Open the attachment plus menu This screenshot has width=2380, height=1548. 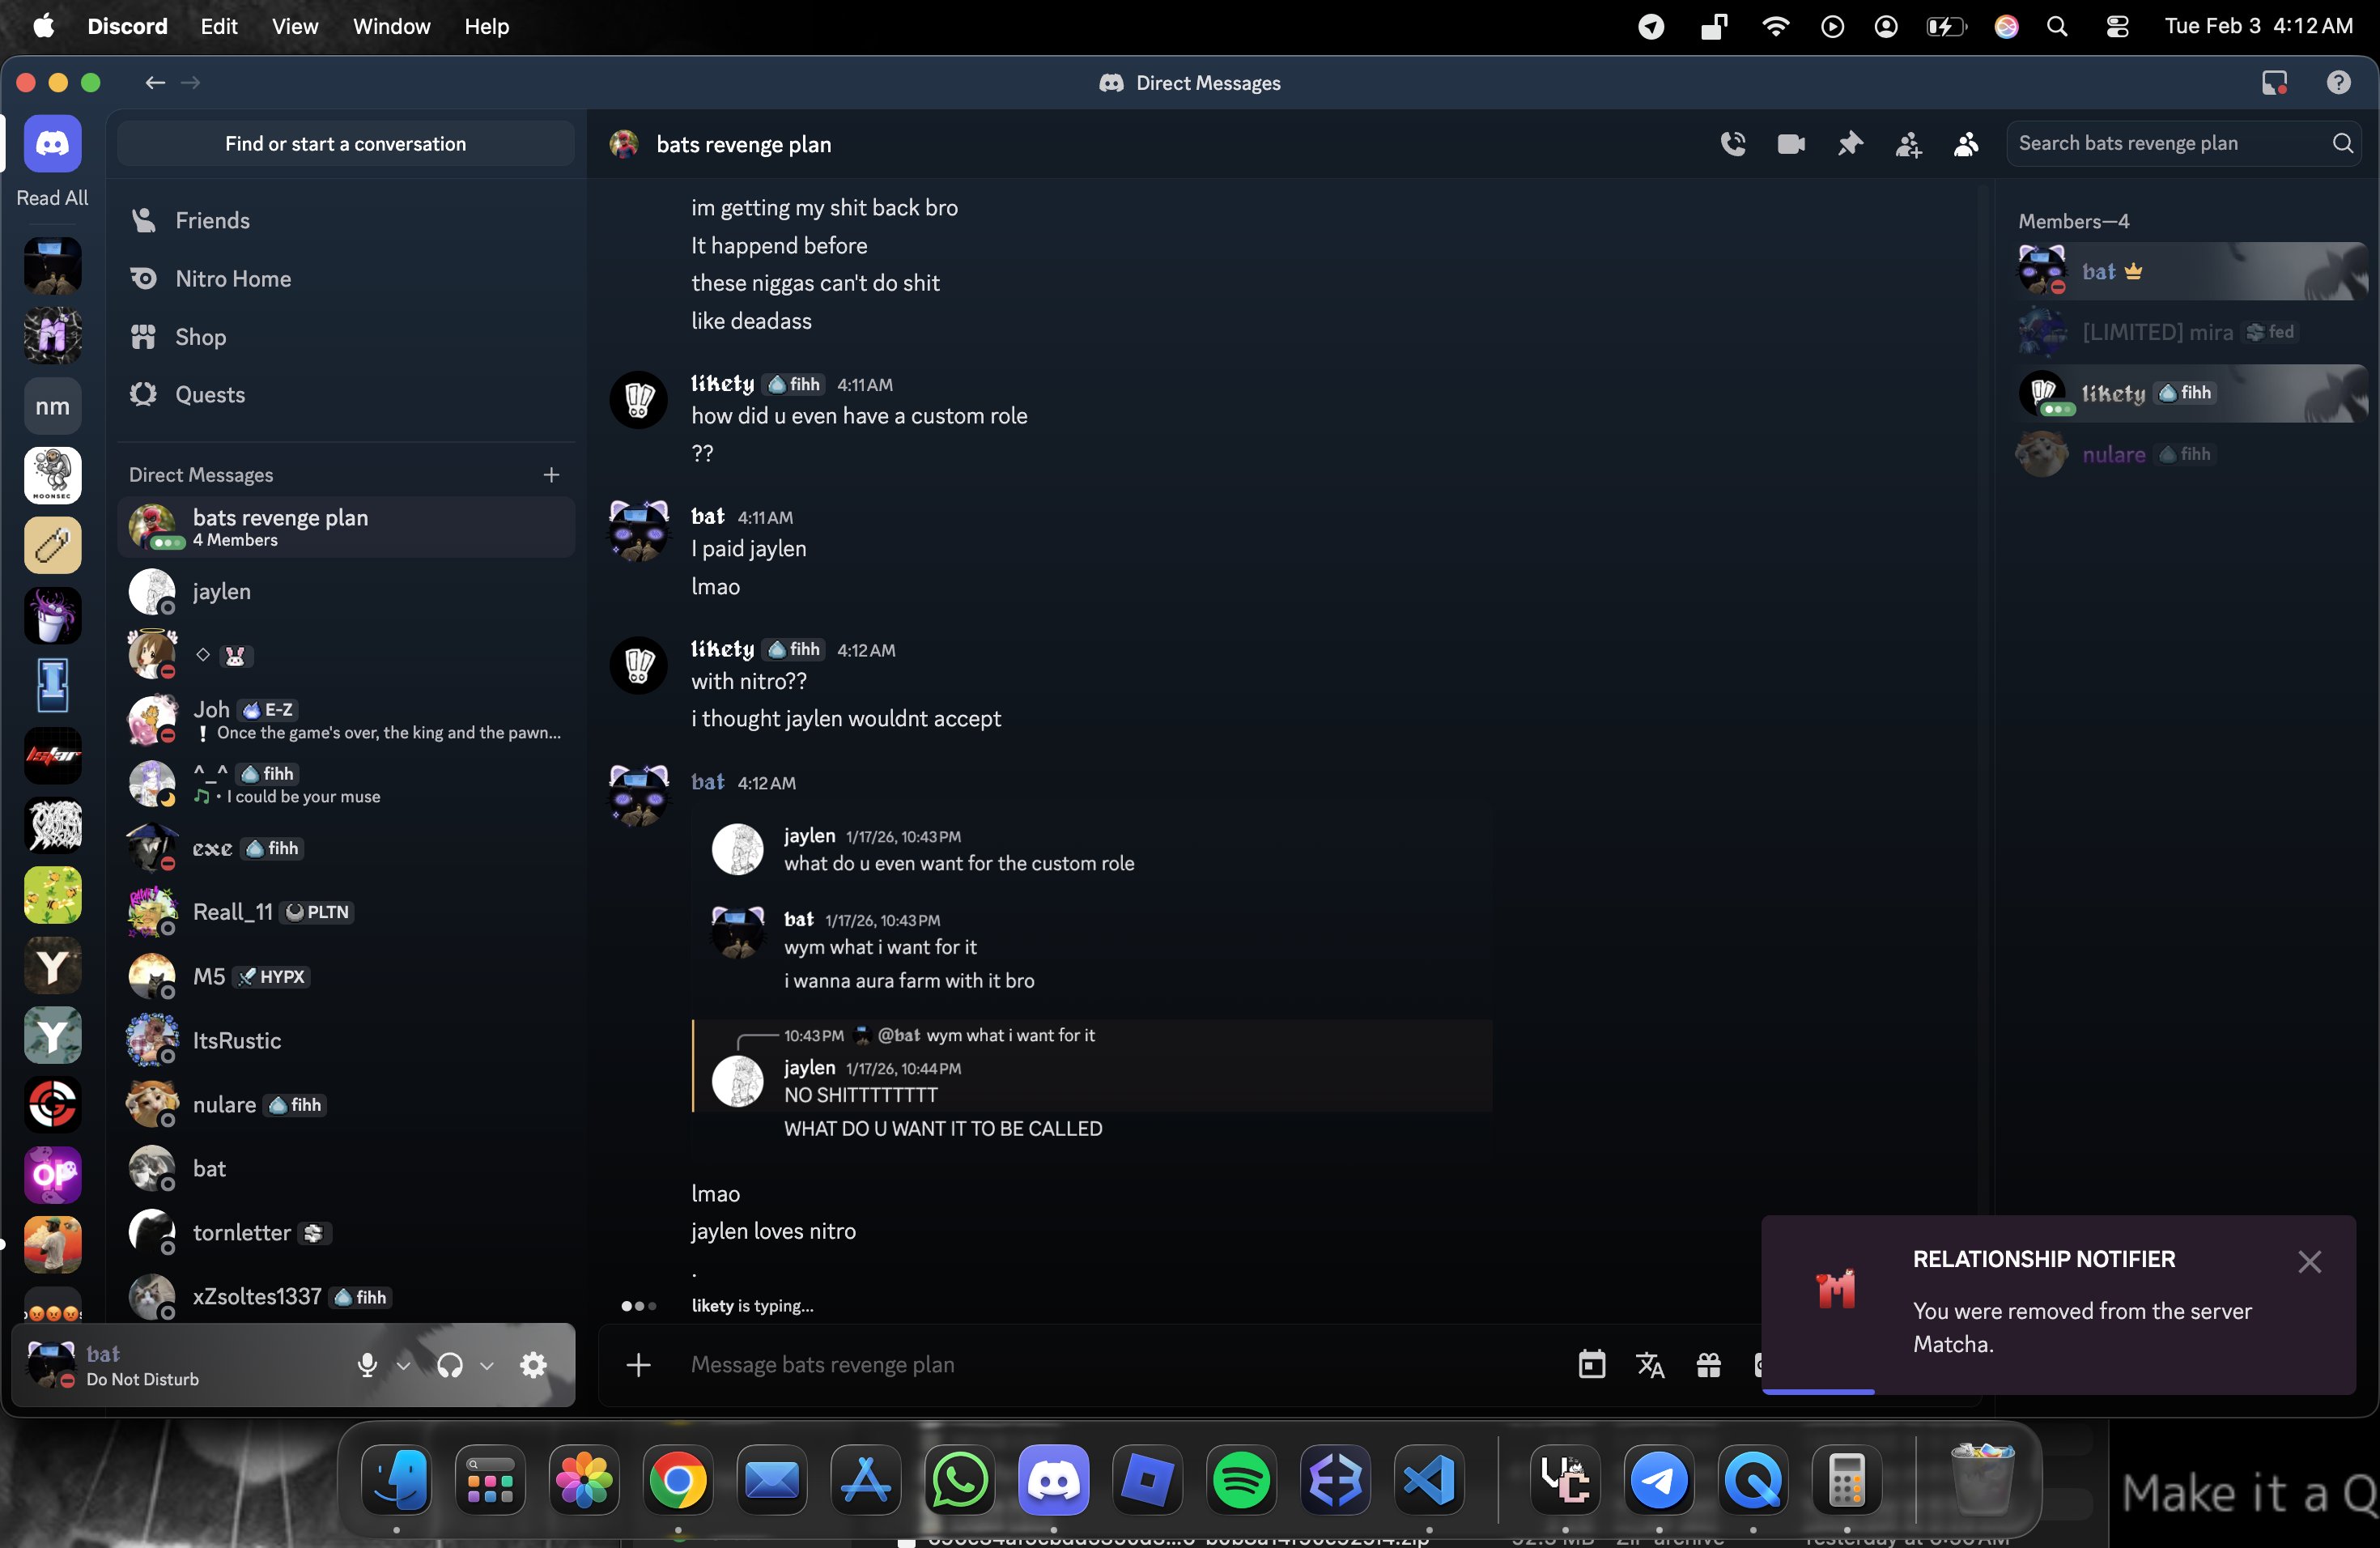click(638, 1365)
